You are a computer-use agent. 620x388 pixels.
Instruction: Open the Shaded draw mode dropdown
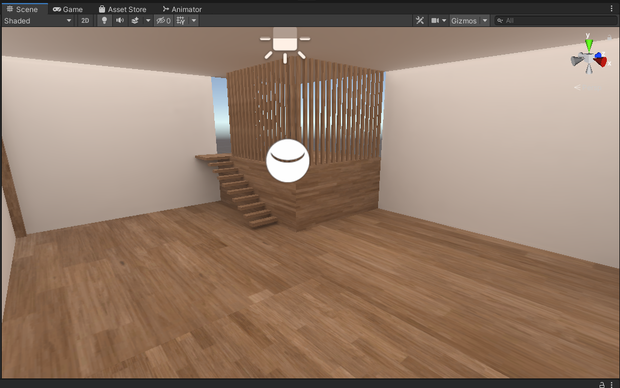click(x=38, y=21)
